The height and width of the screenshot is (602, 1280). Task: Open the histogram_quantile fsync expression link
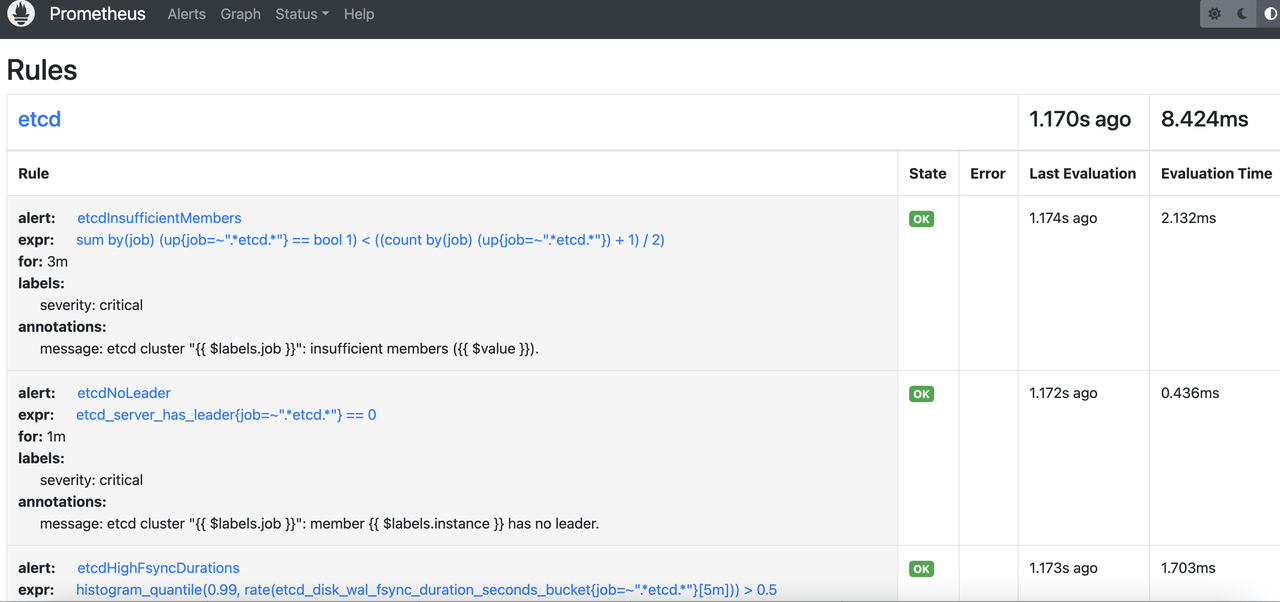pos(426,590)
